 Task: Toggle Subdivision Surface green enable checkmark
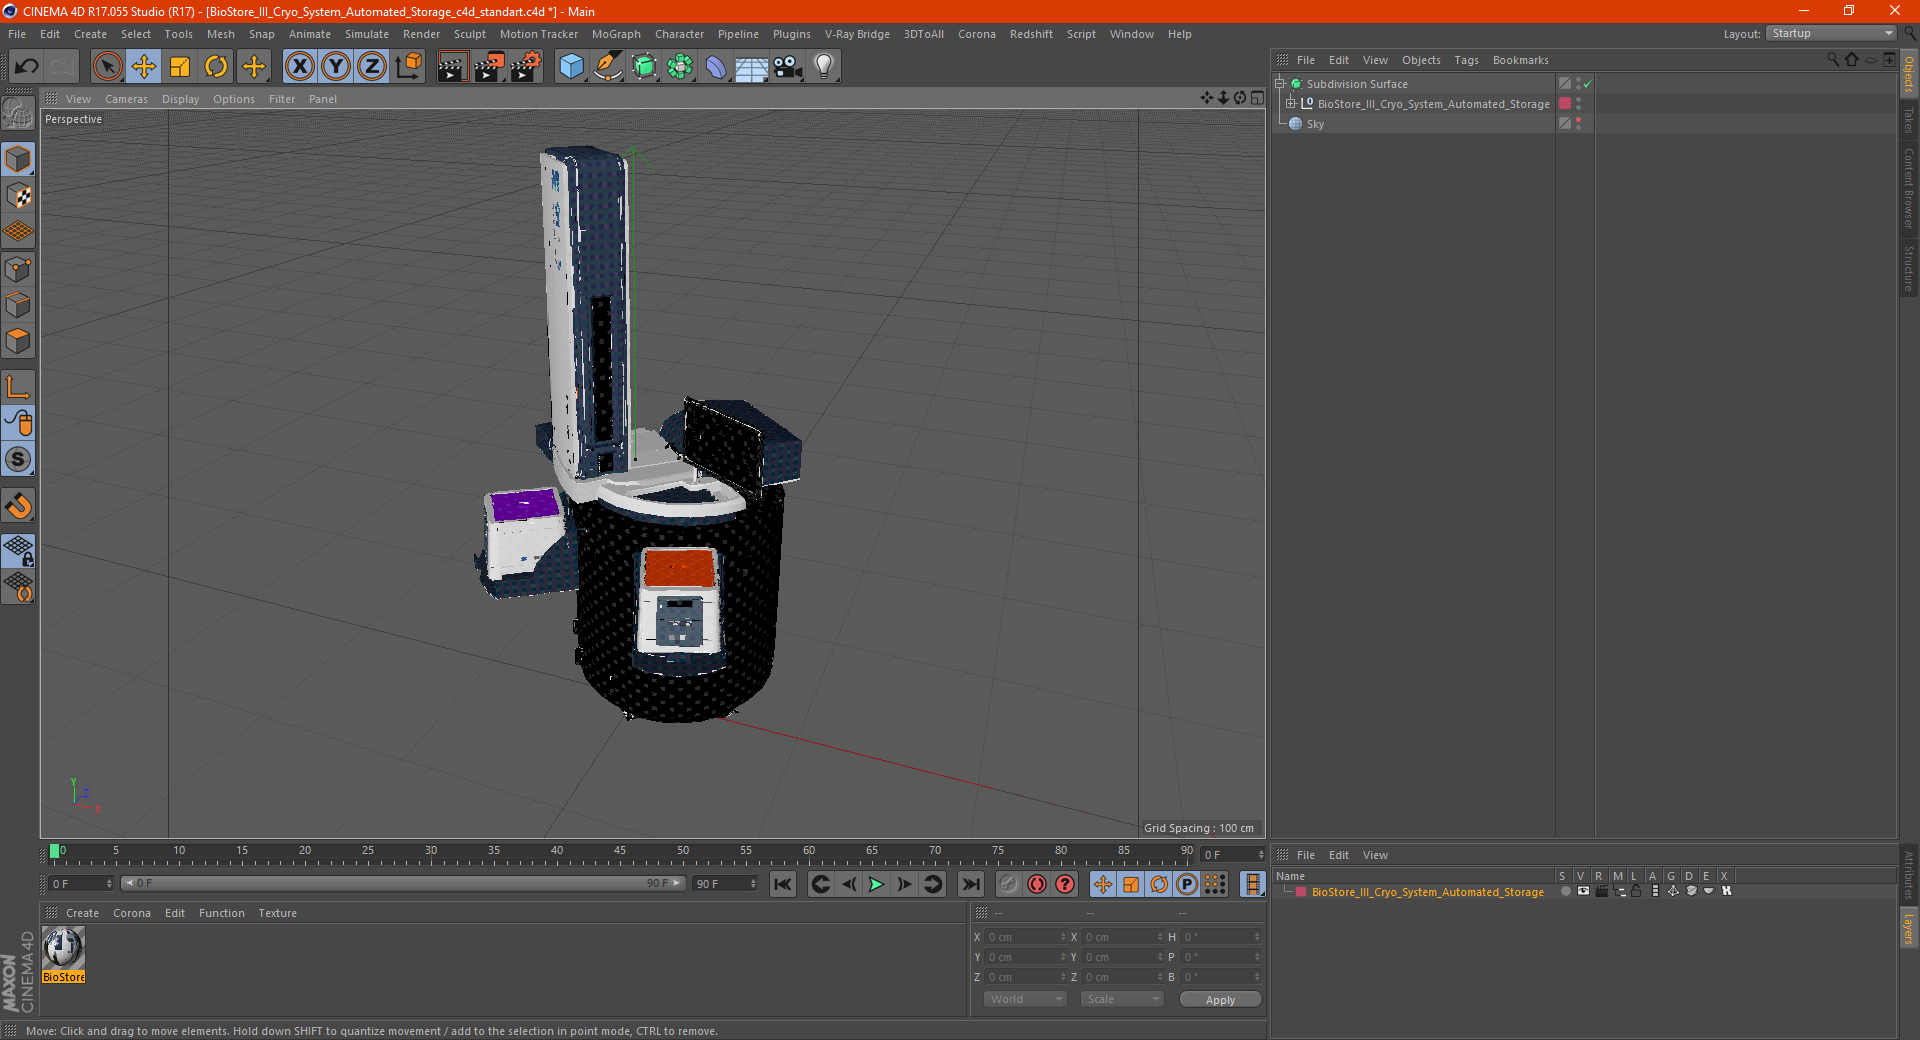1587,84
